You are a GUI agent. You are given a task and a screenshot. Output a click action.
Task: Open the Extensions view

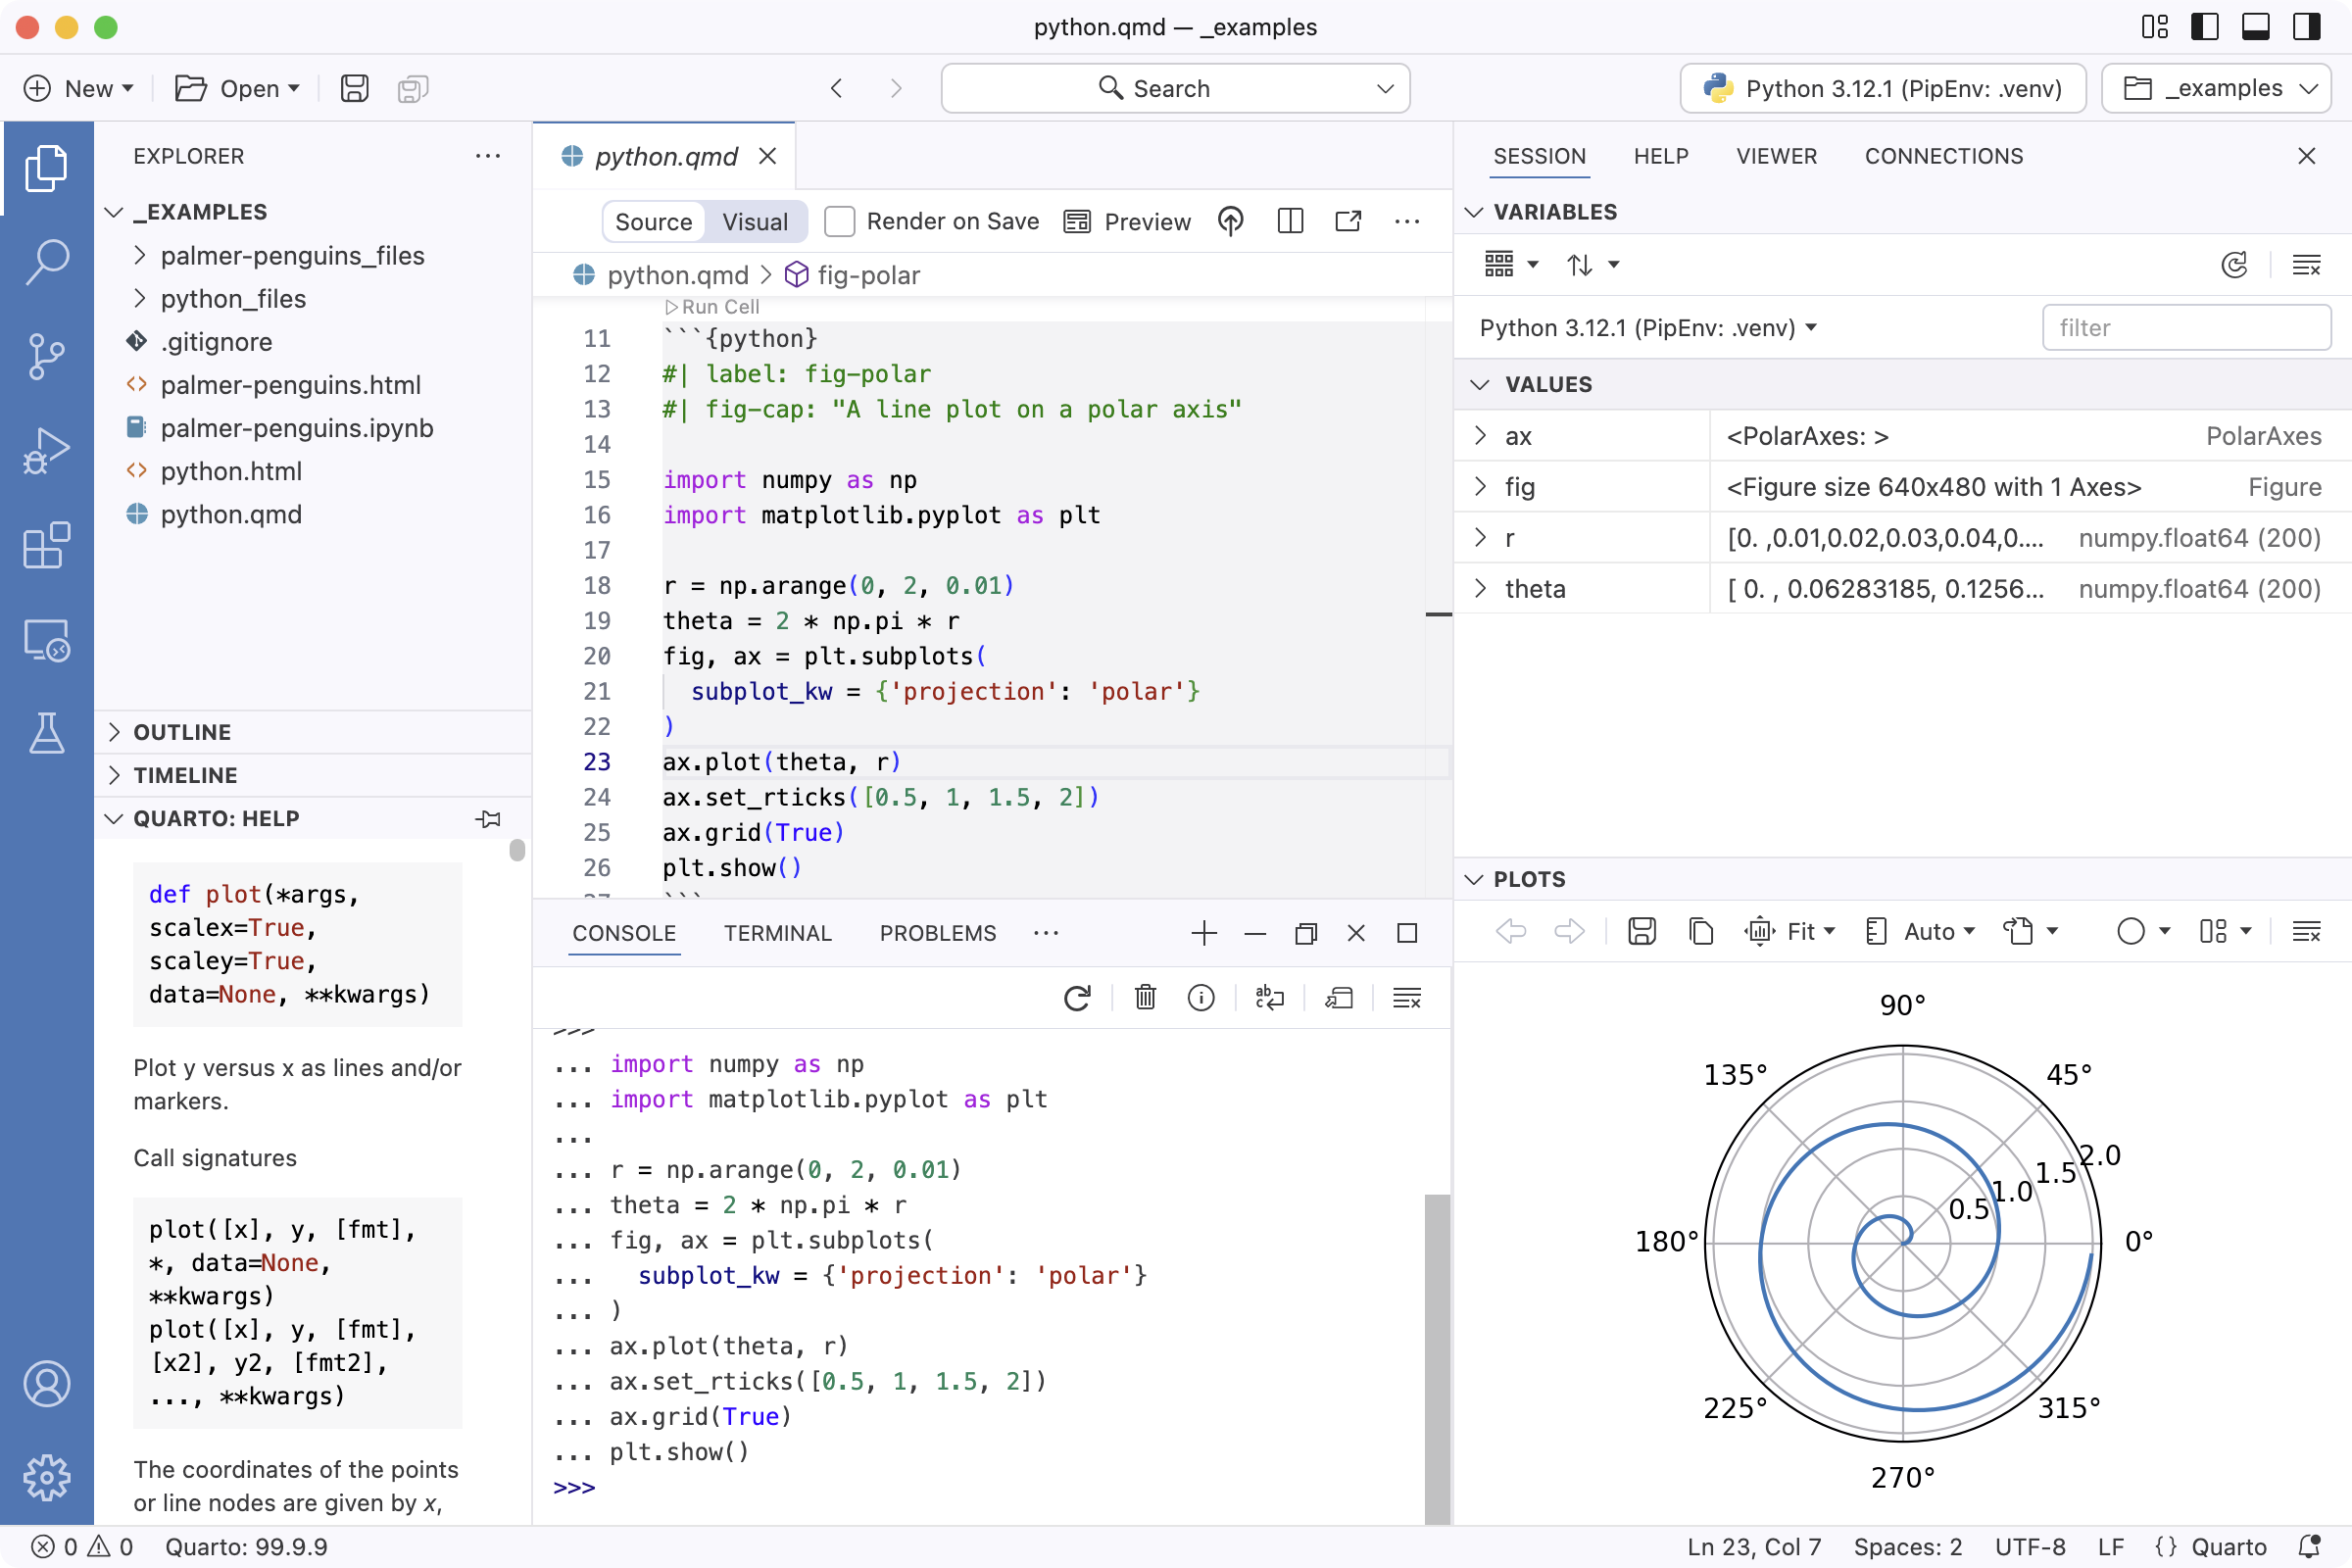[x=46, y=546]
